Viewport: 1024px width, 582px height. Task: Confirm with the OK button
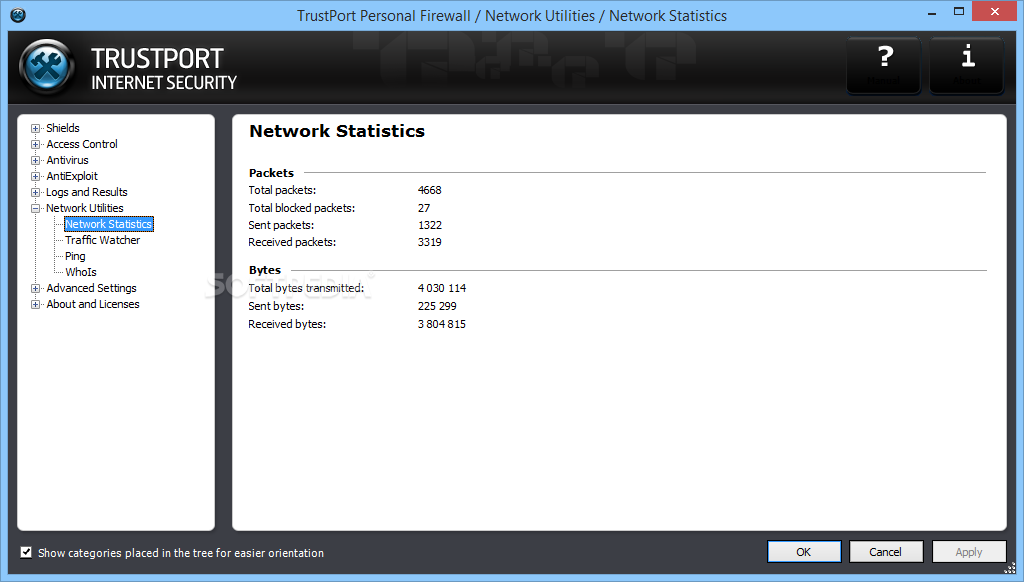[x=804, y=552]
